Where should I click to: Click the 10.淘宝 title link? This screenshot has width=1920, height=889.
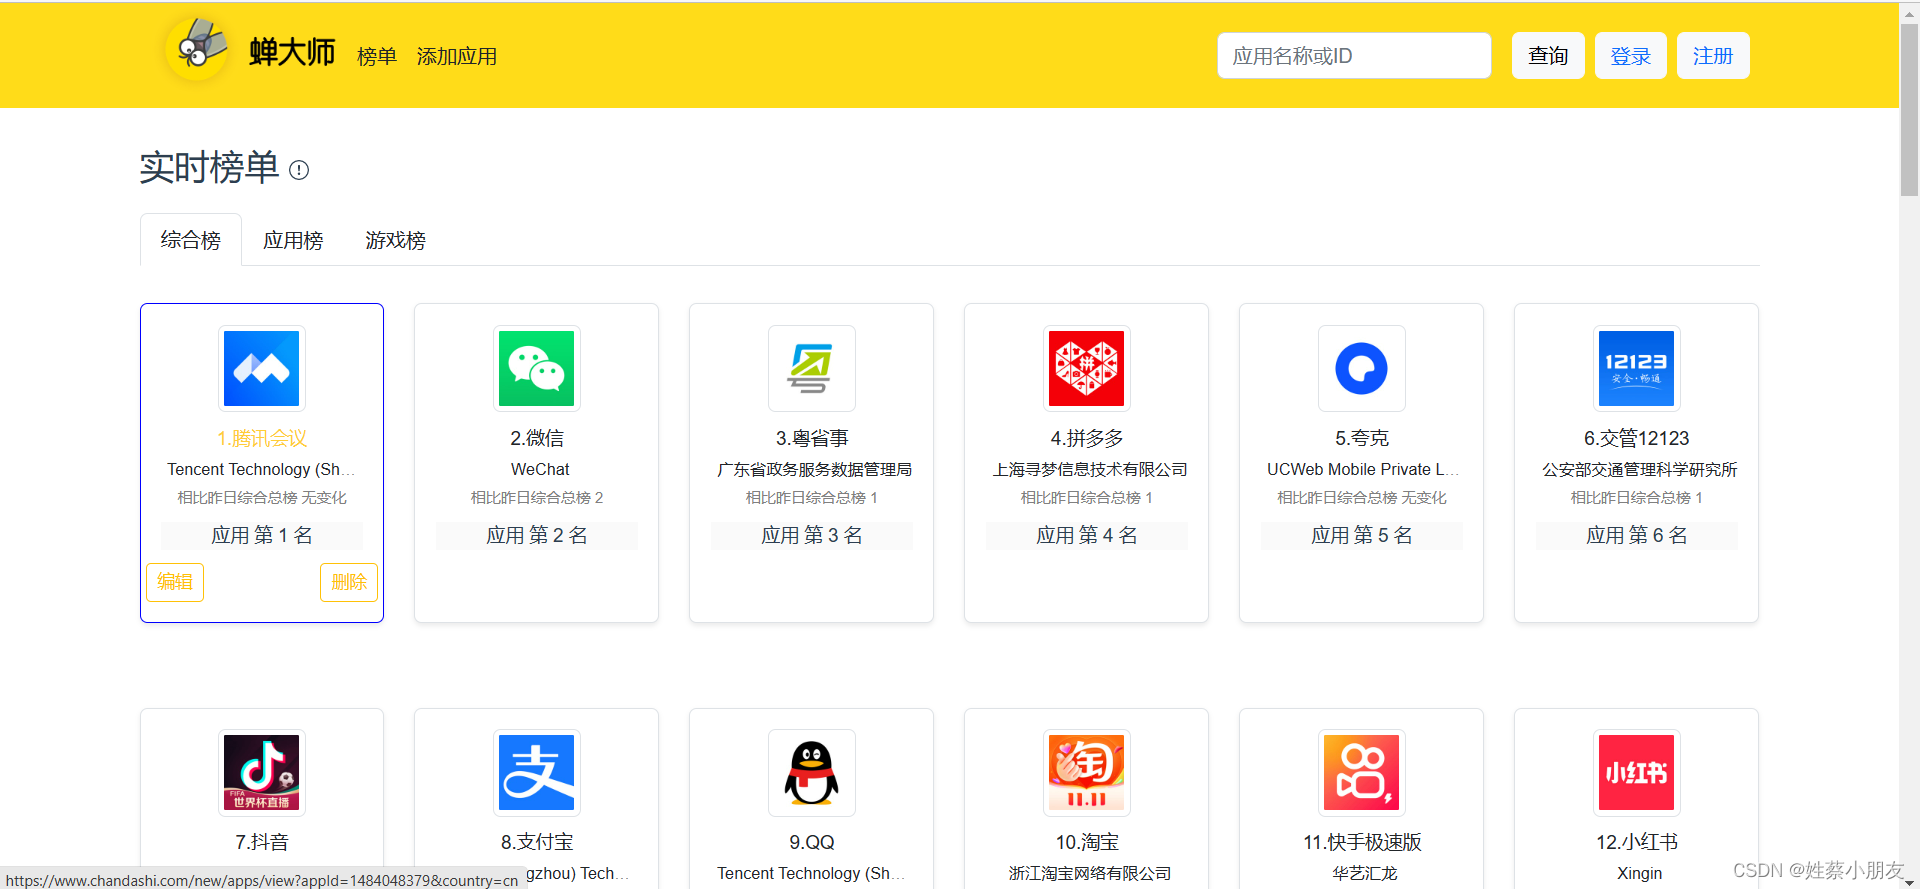pyautogui.click(x=1087, y=842)
